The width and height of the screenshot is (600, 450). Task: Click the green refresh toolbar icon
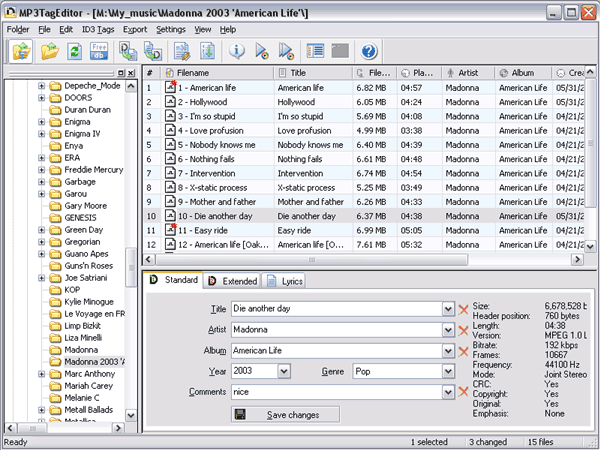click(x=75, y=51)
